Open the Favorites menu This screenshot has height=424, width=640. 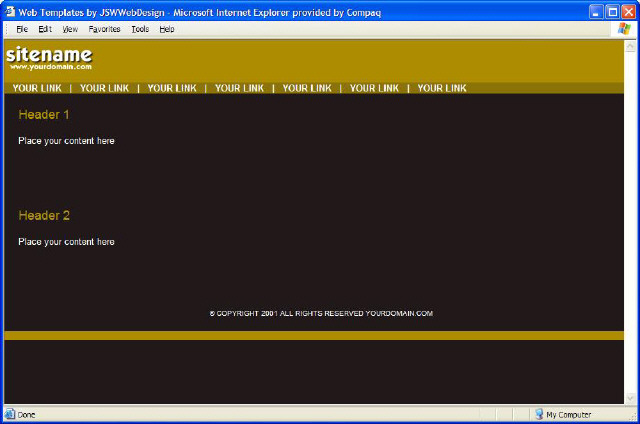tap(104, 29)
